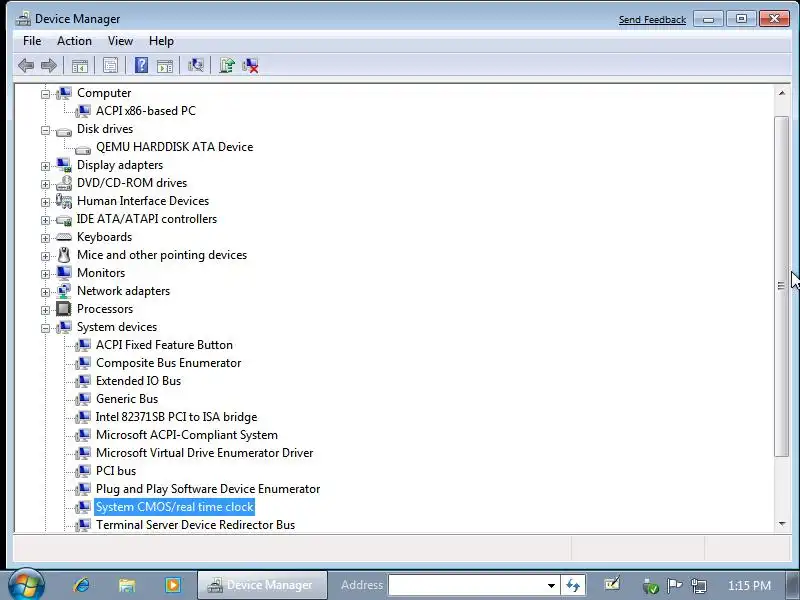Select Intel 82371SB PCI to ISA bridge

coord(177,417)
